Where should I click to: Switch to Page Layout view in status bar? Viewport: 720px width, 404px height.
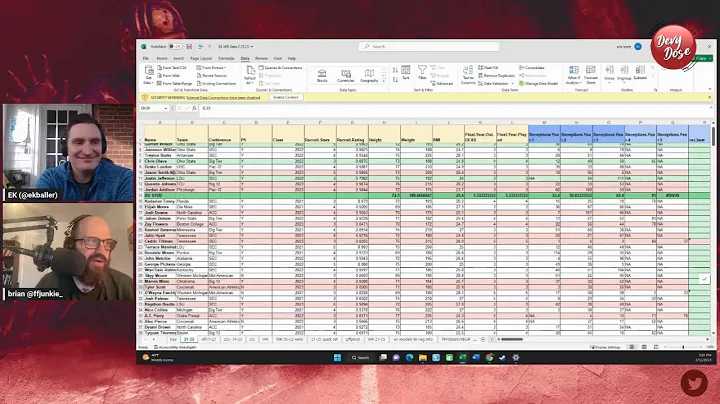[x=644, y=347]
